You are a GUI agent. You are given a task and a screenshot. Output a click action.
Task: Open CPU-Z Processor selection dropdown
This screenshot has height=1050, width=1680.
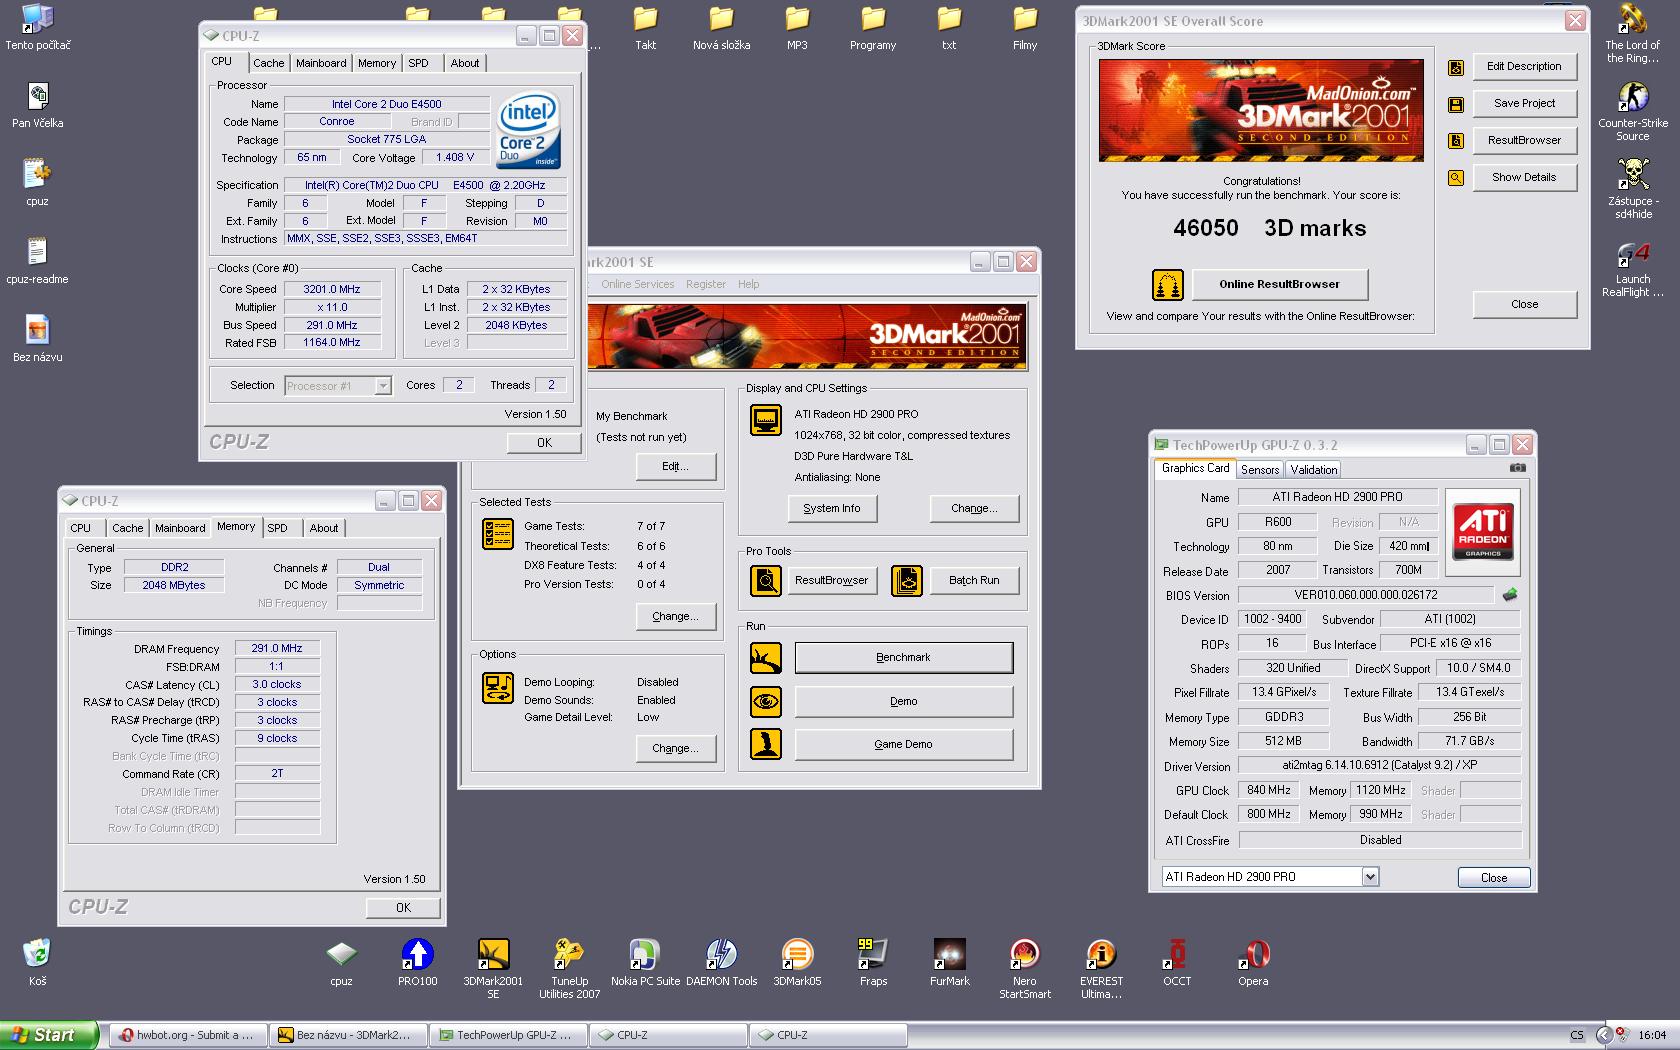382,386
